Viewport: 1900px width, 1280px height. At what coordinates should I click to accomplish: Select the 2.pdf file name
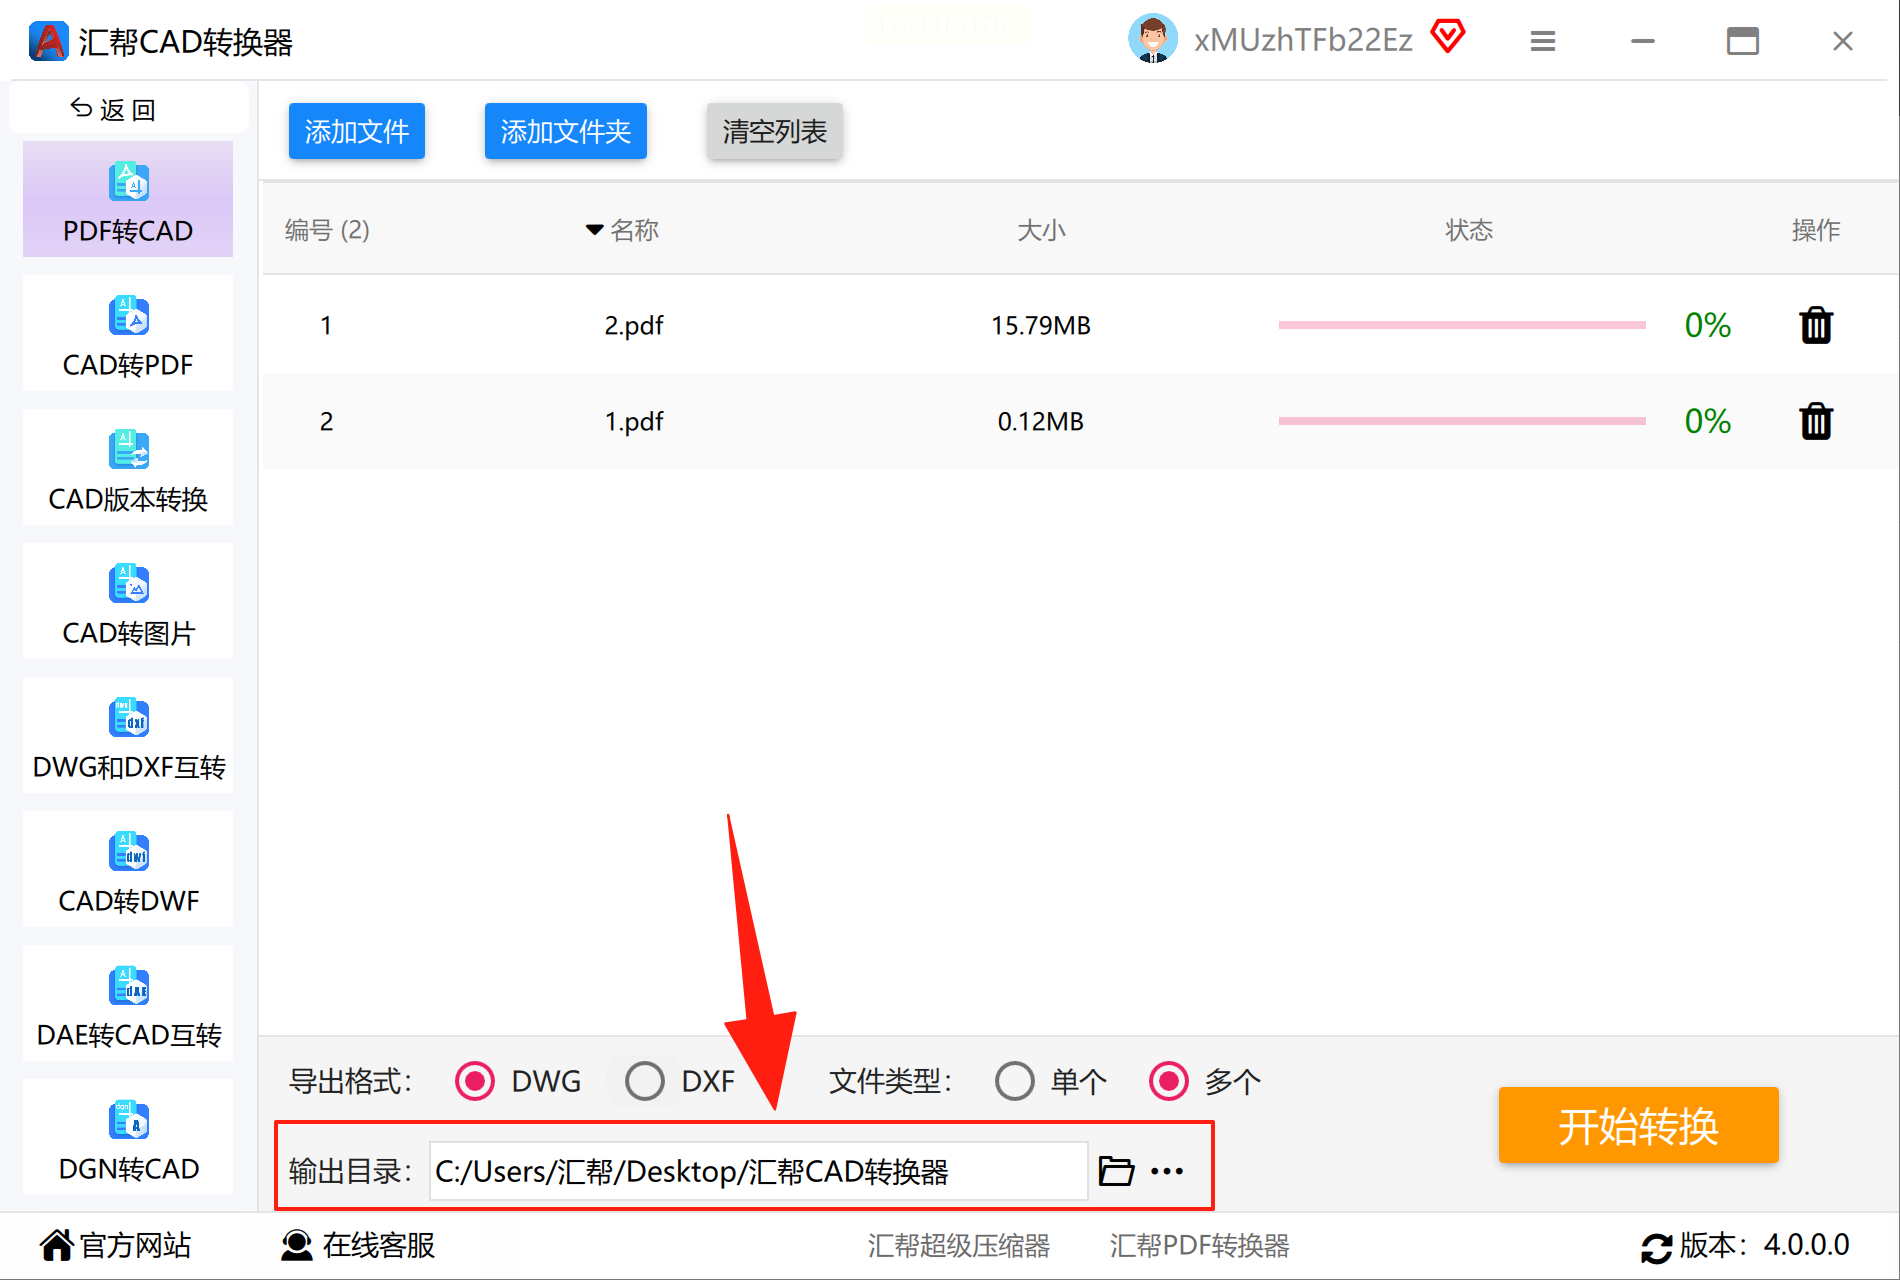(634, 326)
